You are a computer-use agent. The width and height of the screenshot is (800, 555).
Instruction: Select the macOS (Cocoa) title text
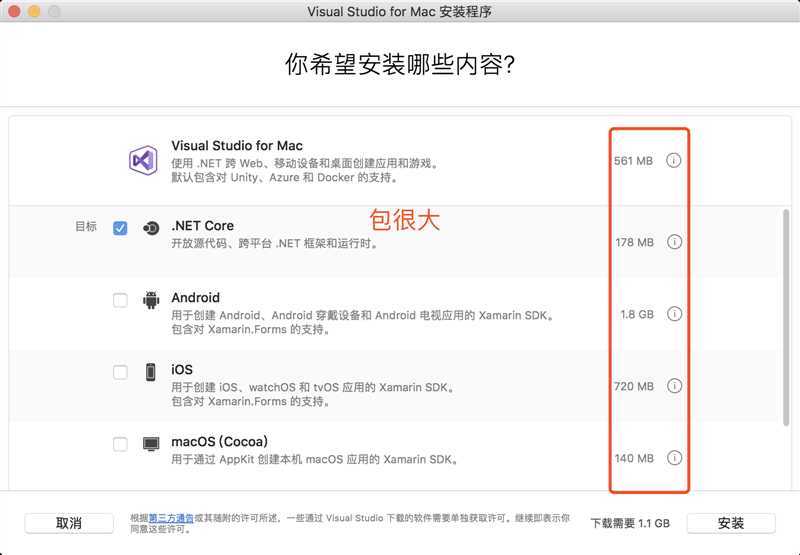pos(219,441)
